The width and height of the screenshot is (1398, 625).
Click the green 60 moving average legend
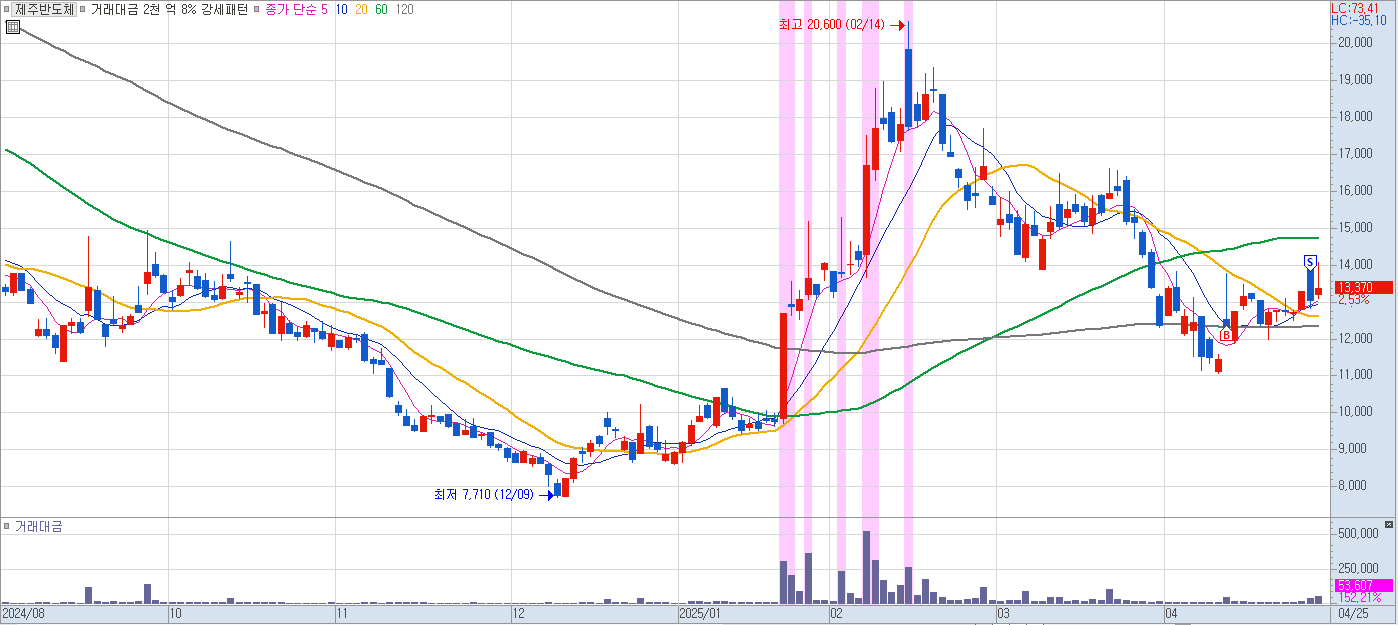pos(381,9)
